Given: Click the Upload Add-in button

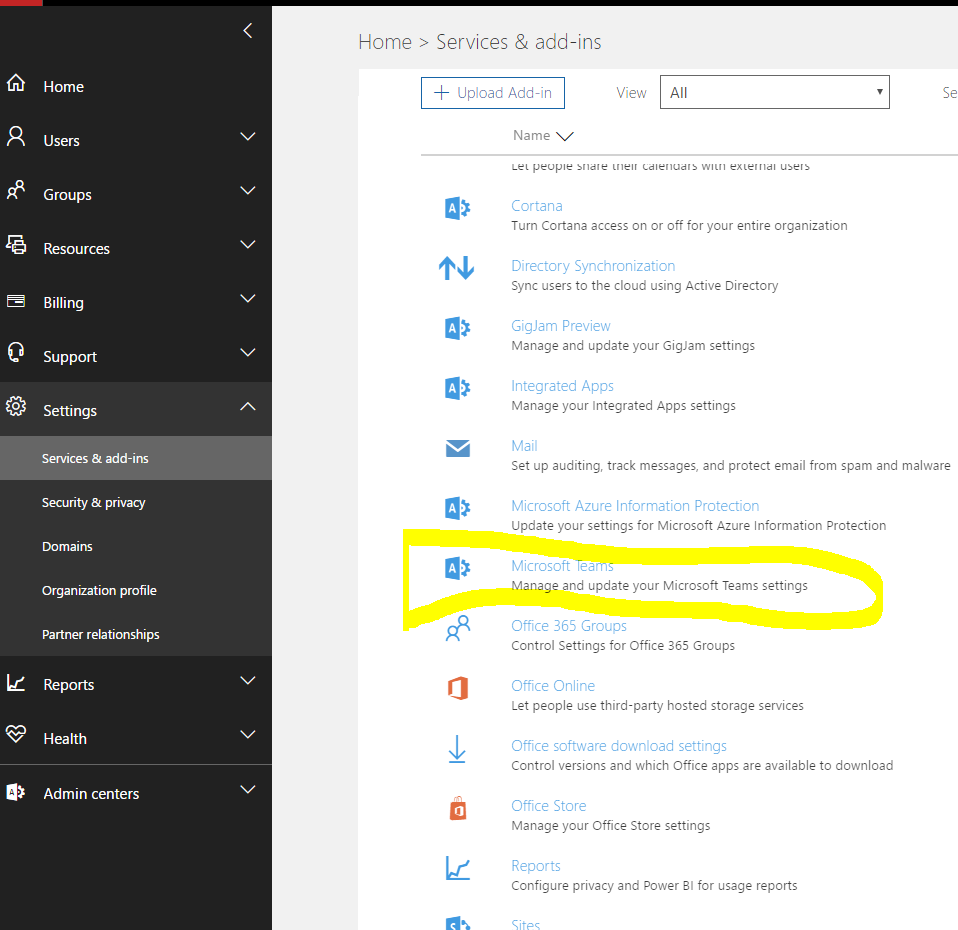Looking at the screenshot, I should [x=492, y=93].
